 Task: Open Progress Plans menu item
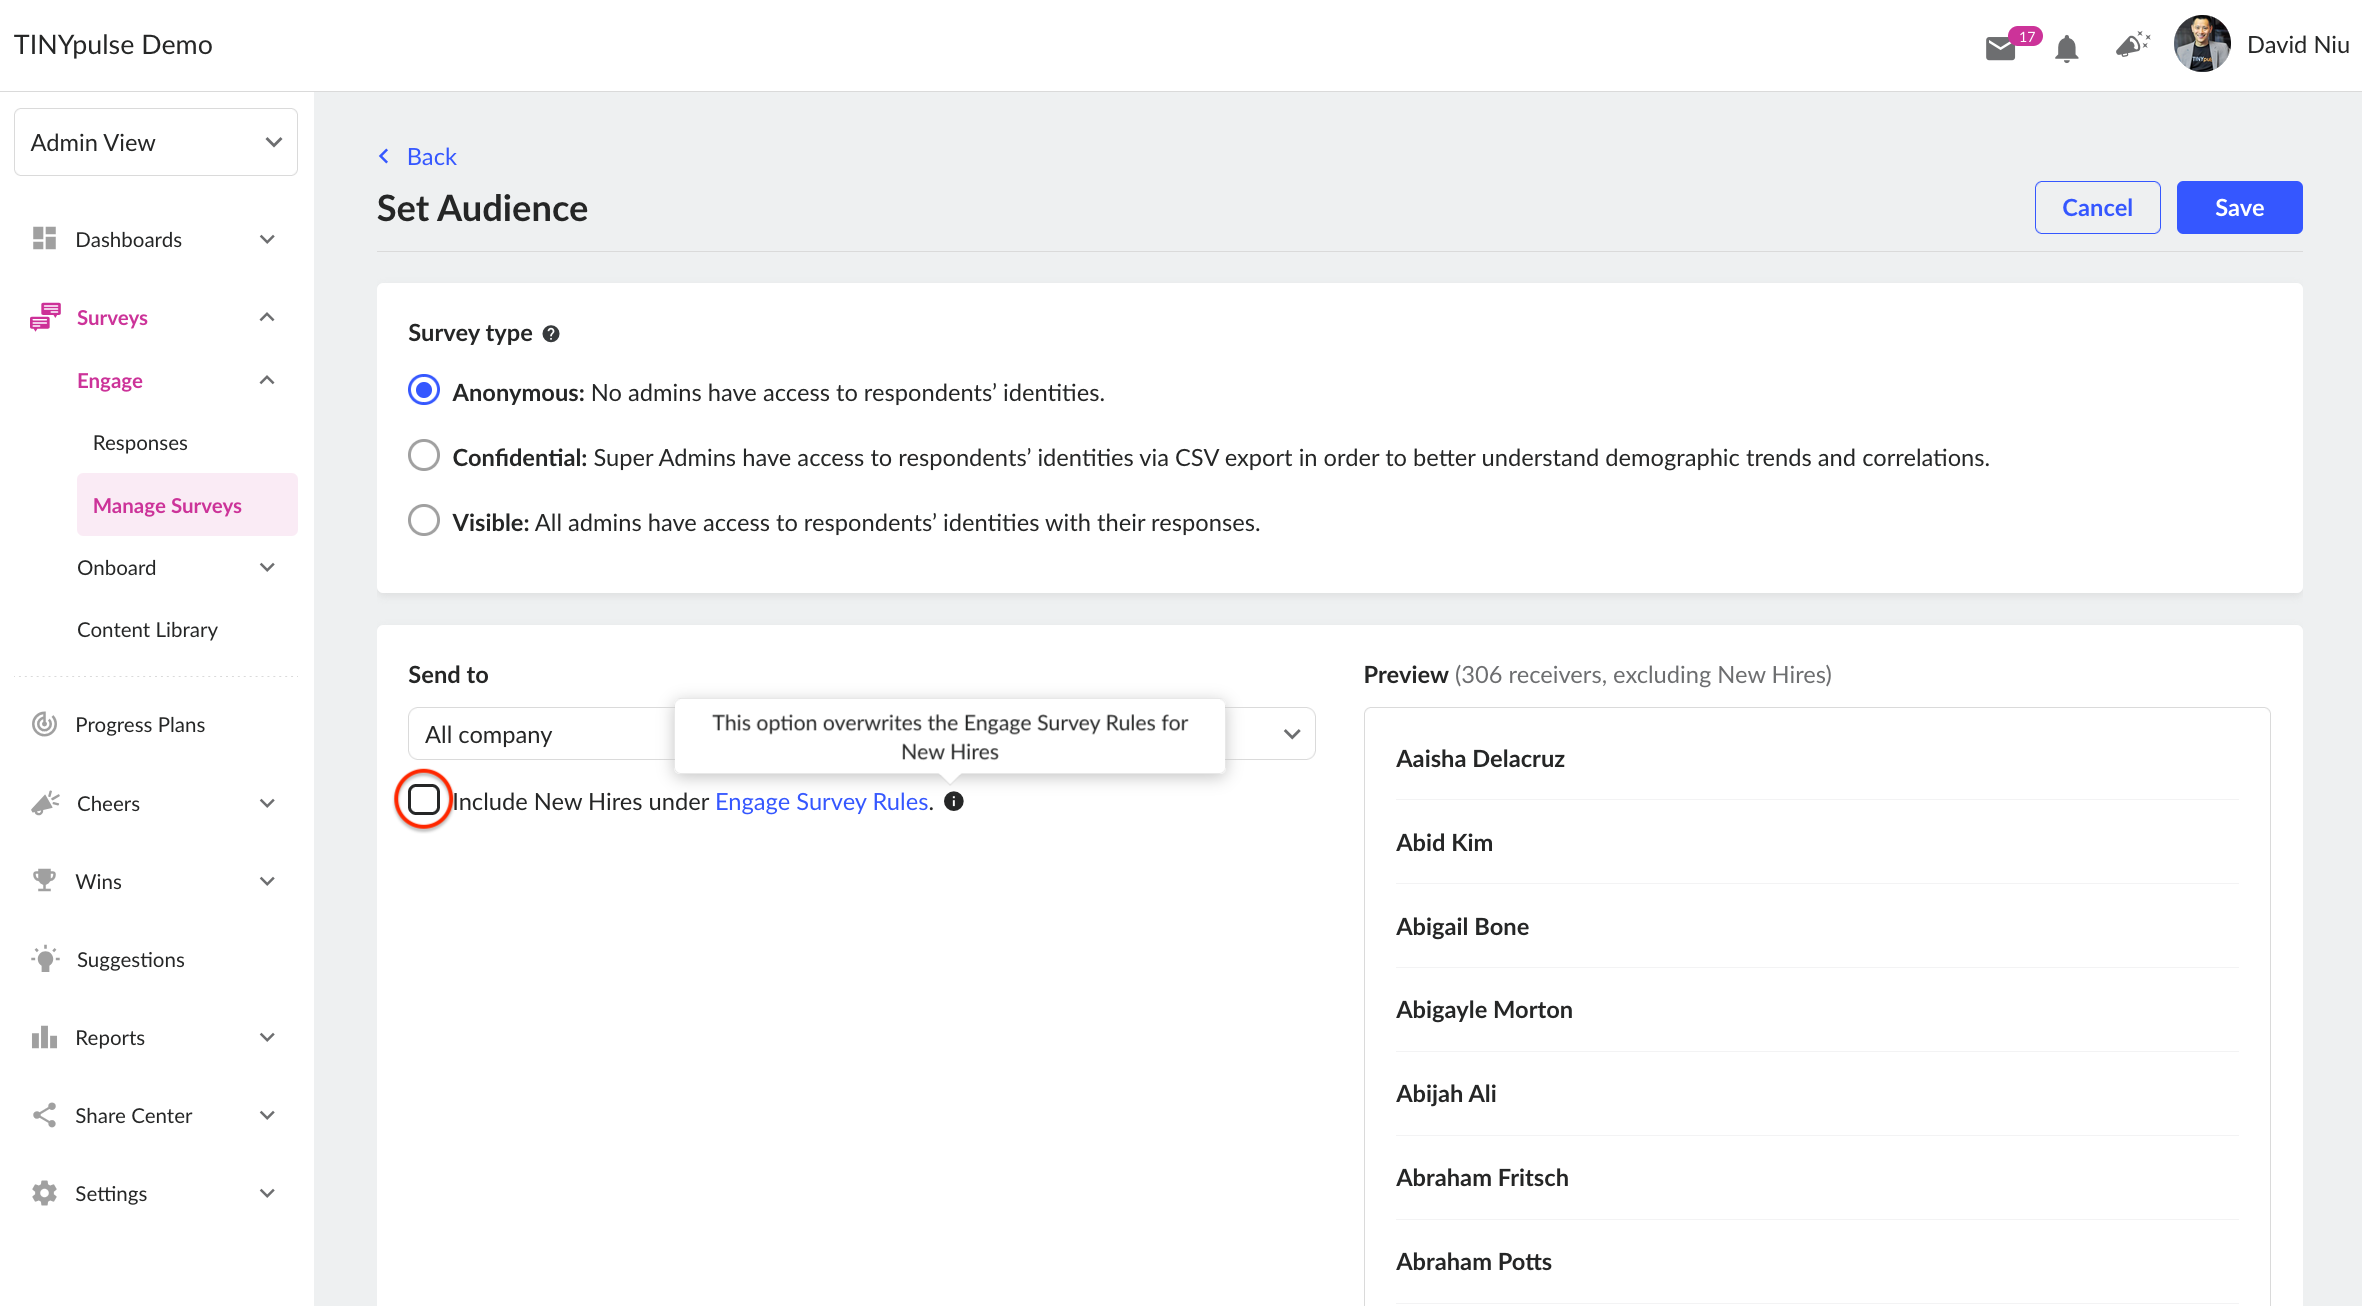tap(140, 724)
